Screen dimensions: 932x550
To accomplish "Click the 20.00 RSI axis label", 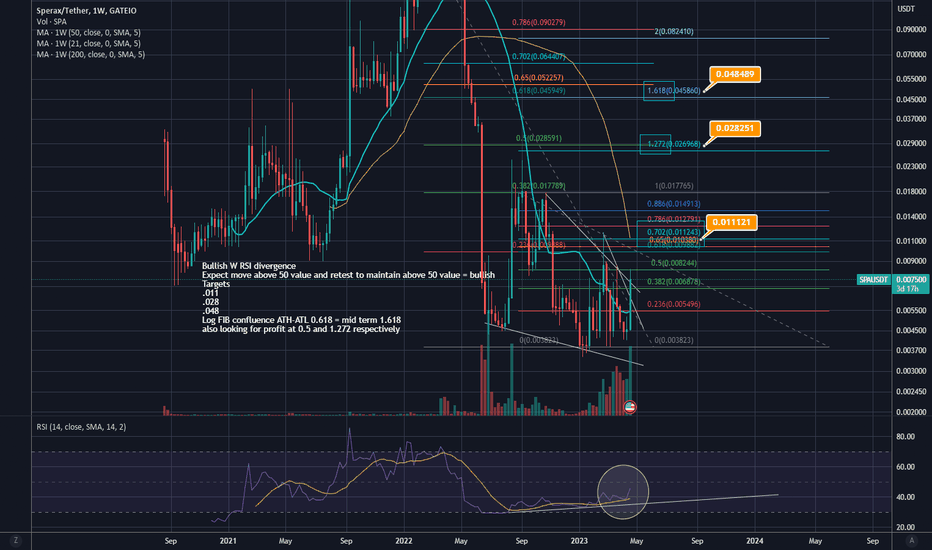I will (905, 527).
